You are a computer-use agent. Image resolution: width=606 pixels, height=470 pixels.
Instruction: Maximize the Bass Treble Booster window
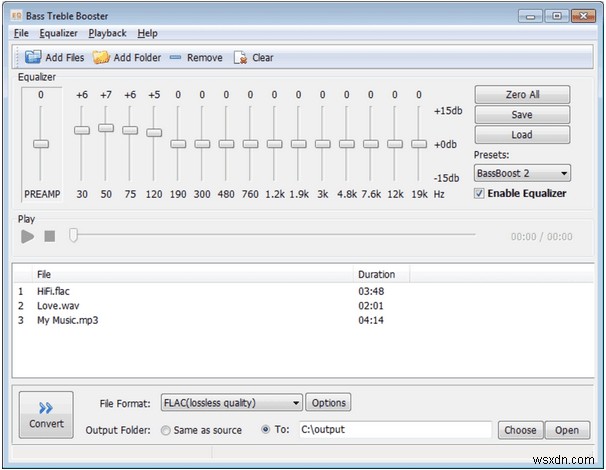557,16
